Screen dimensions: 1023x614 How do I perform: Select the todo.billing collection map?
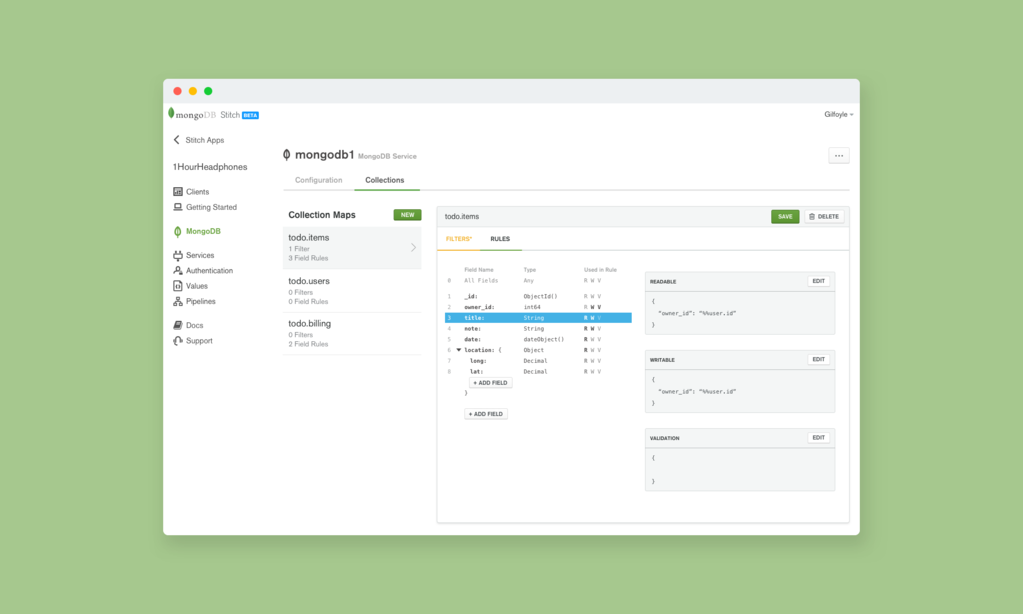pyautogui.click(x=352, y=333)
